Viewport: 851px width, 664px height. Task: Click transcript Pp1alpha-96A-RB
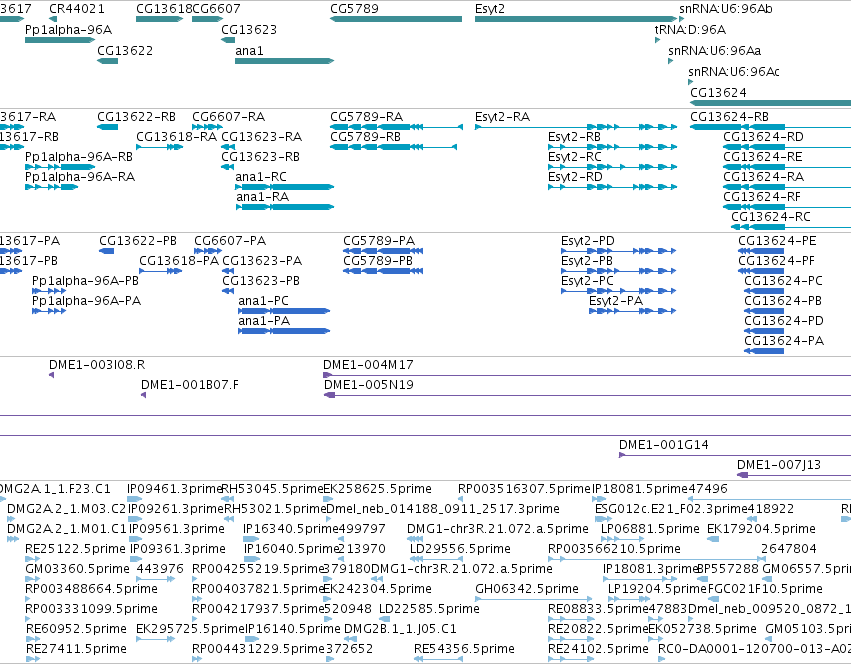tap(79, 157)
